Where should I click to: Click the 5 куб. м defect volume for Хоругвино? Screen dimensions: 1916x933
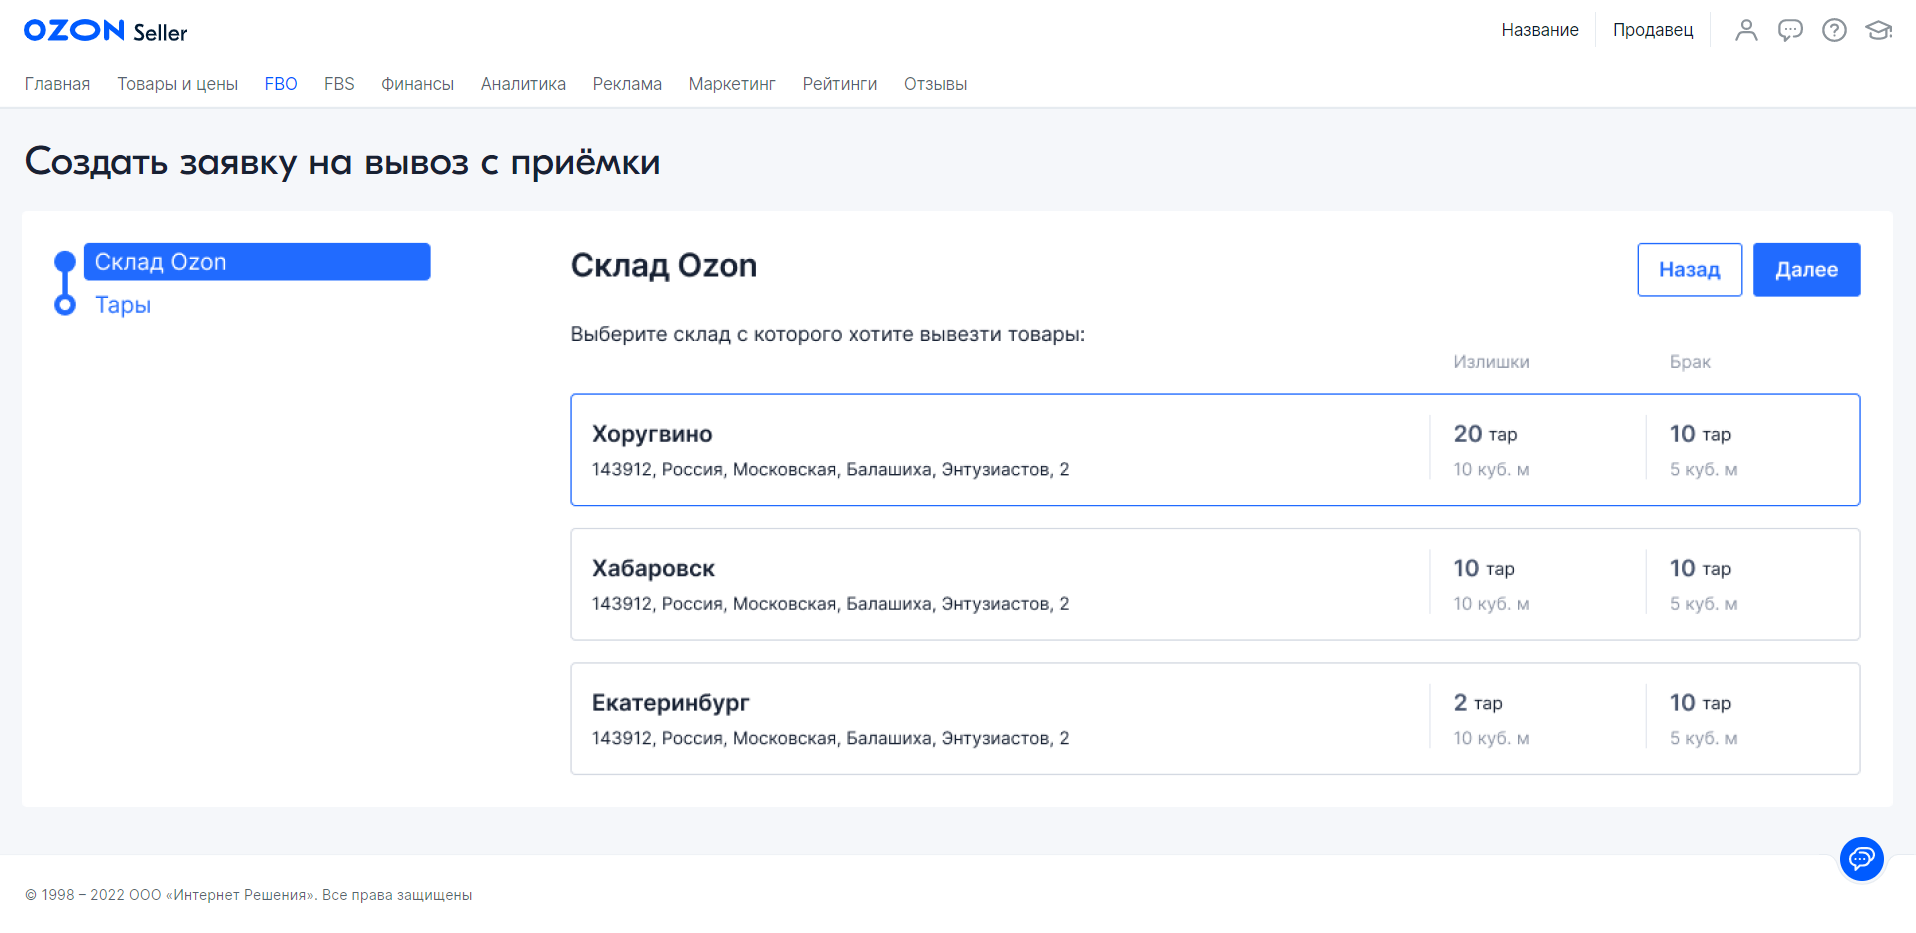[1703, 469]
